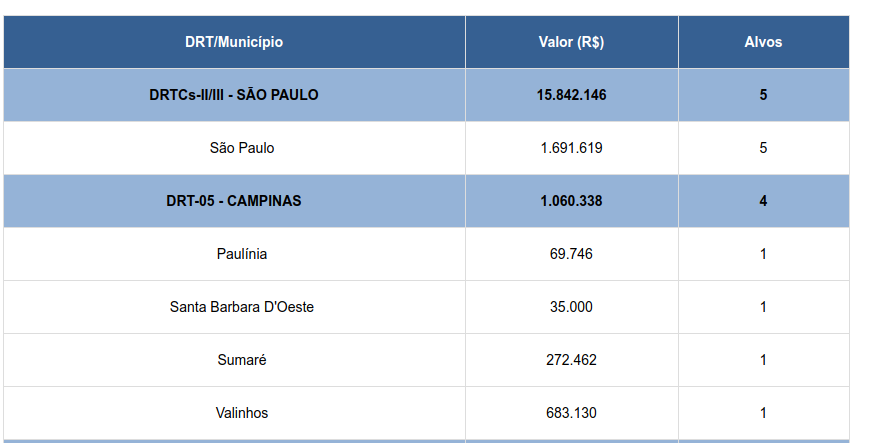The width and height of the screenshot is (871, 443).
Task: Click the Alvos cell in Sumaré row
Action: (763, 360)
